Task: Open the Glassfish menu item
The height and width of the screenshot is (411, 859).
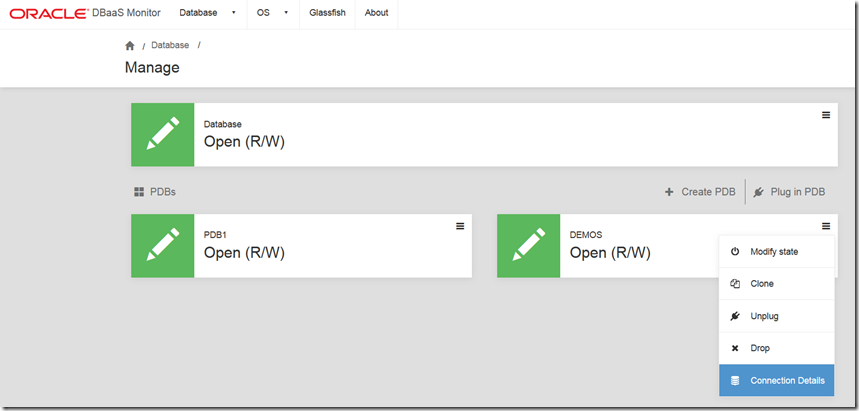Action: (328, 13)
